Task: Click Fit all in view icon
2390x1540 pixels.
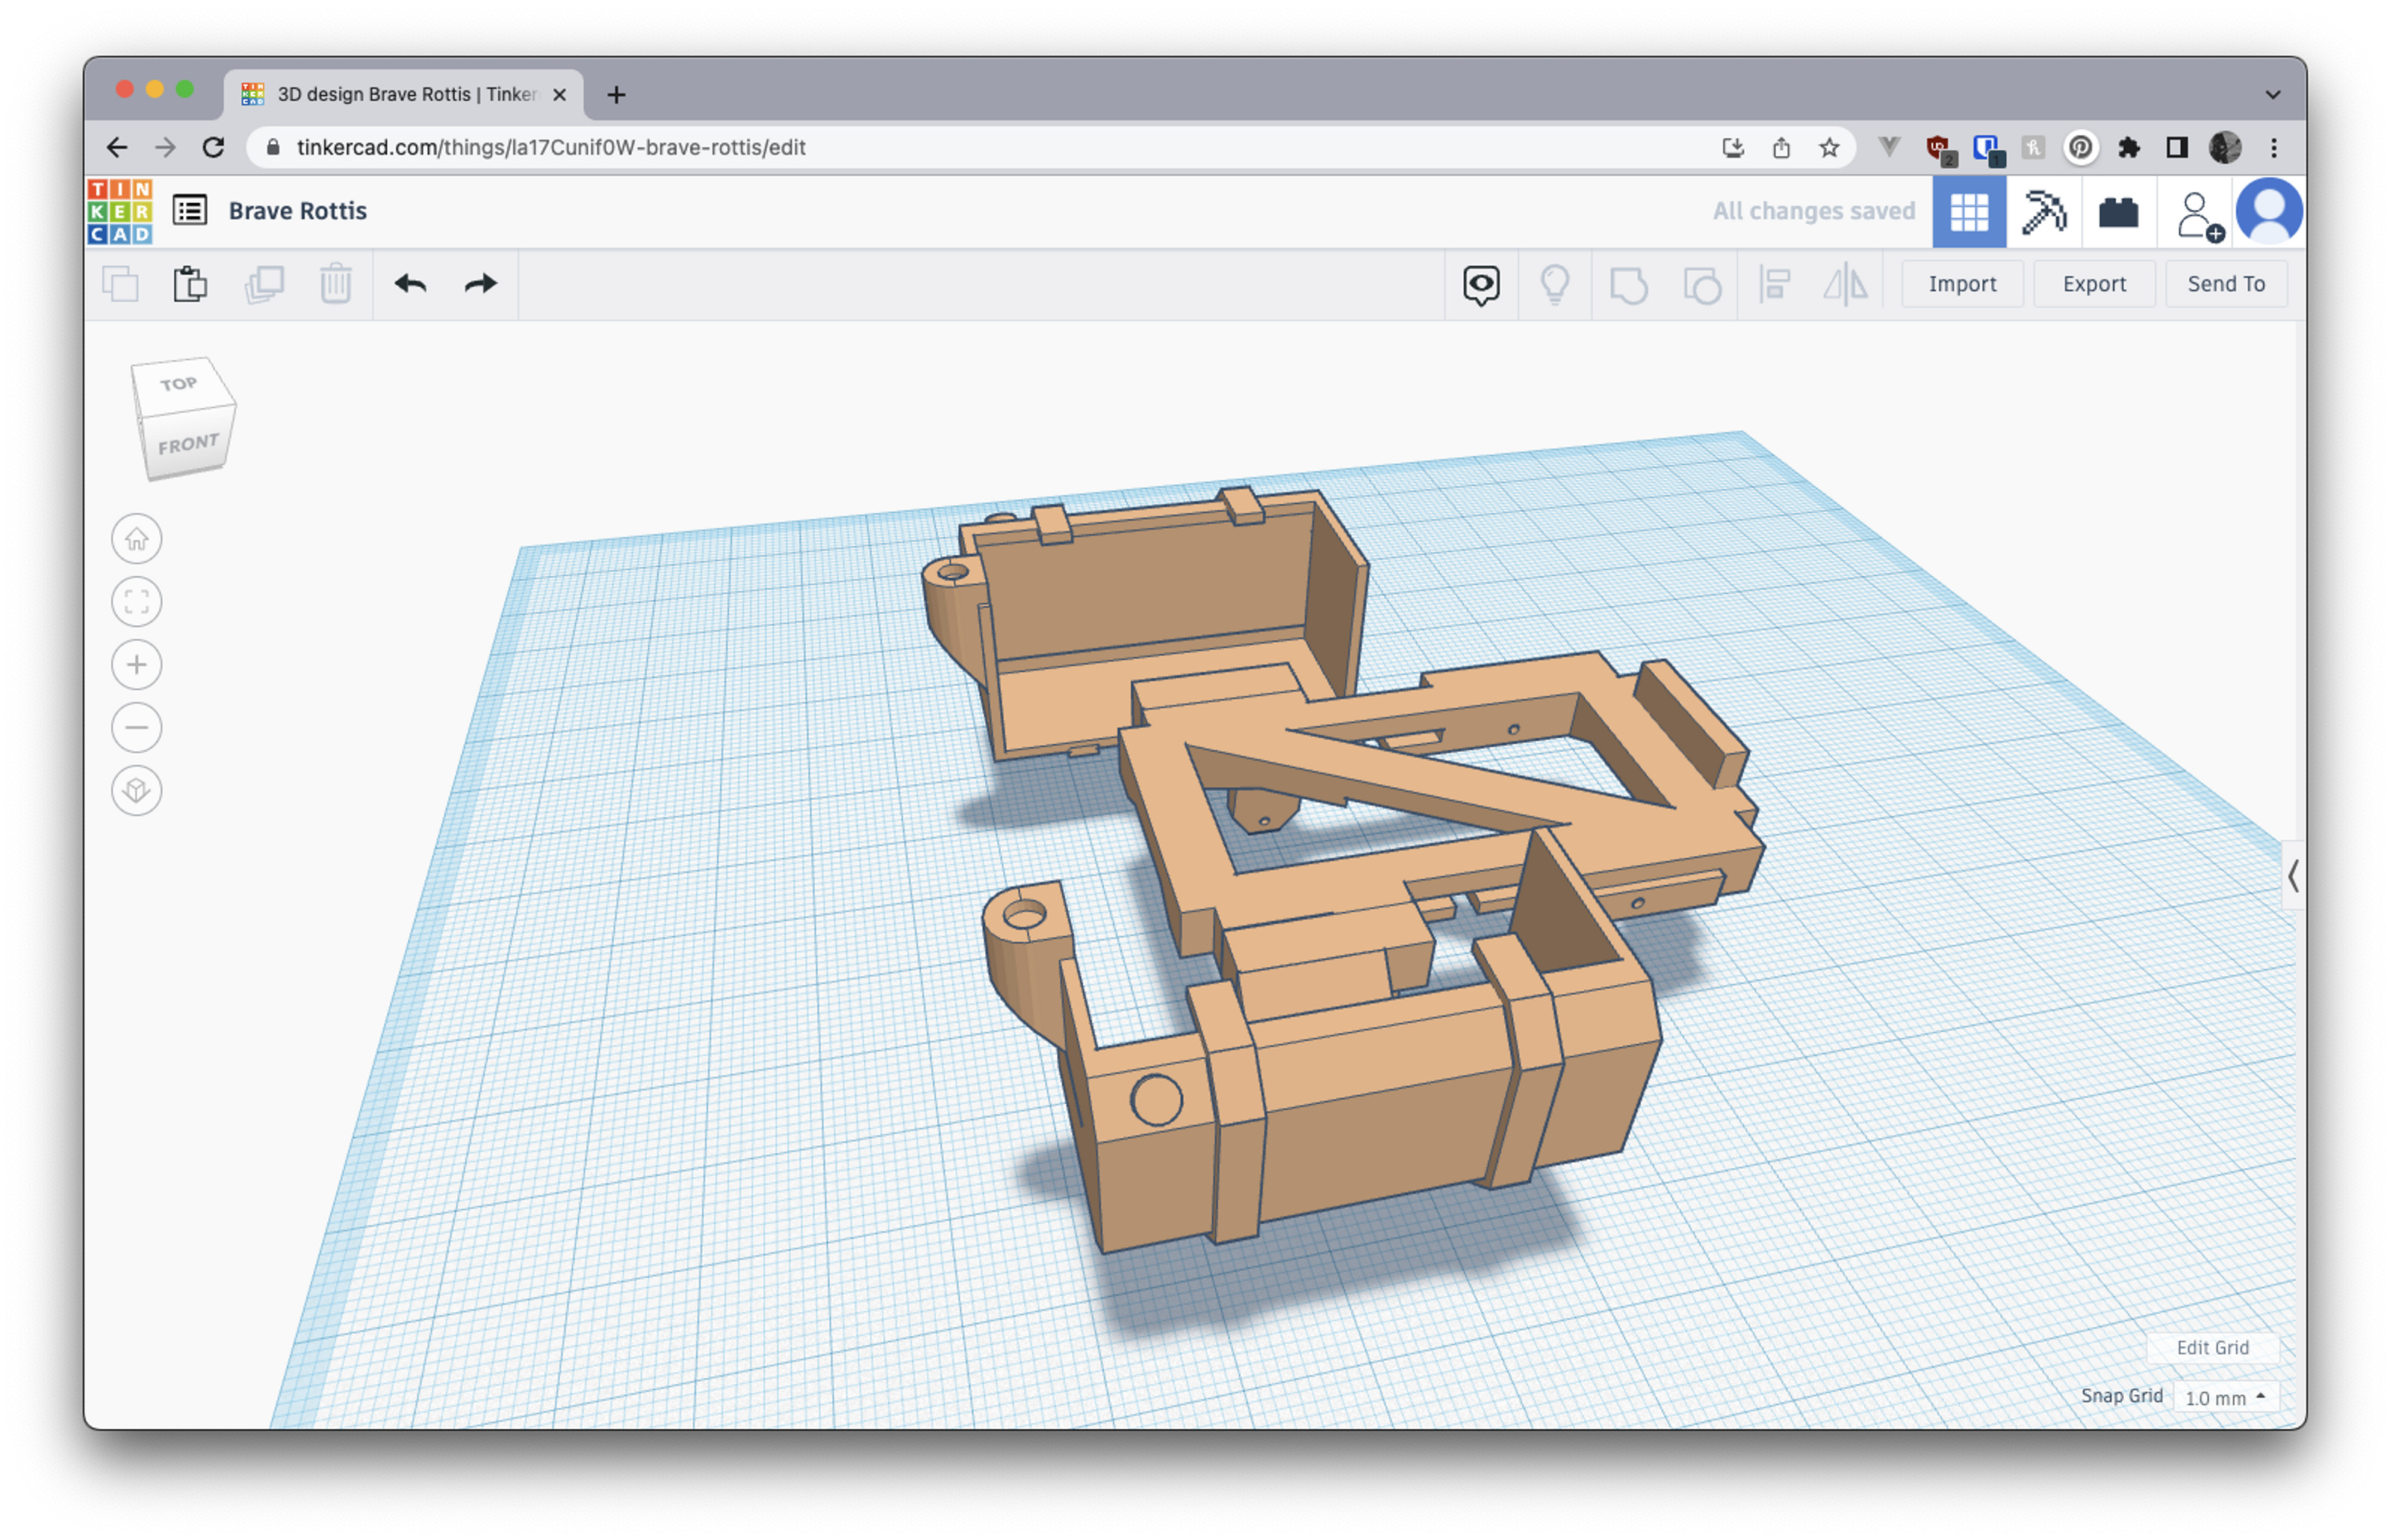Action: coord(137,602)
